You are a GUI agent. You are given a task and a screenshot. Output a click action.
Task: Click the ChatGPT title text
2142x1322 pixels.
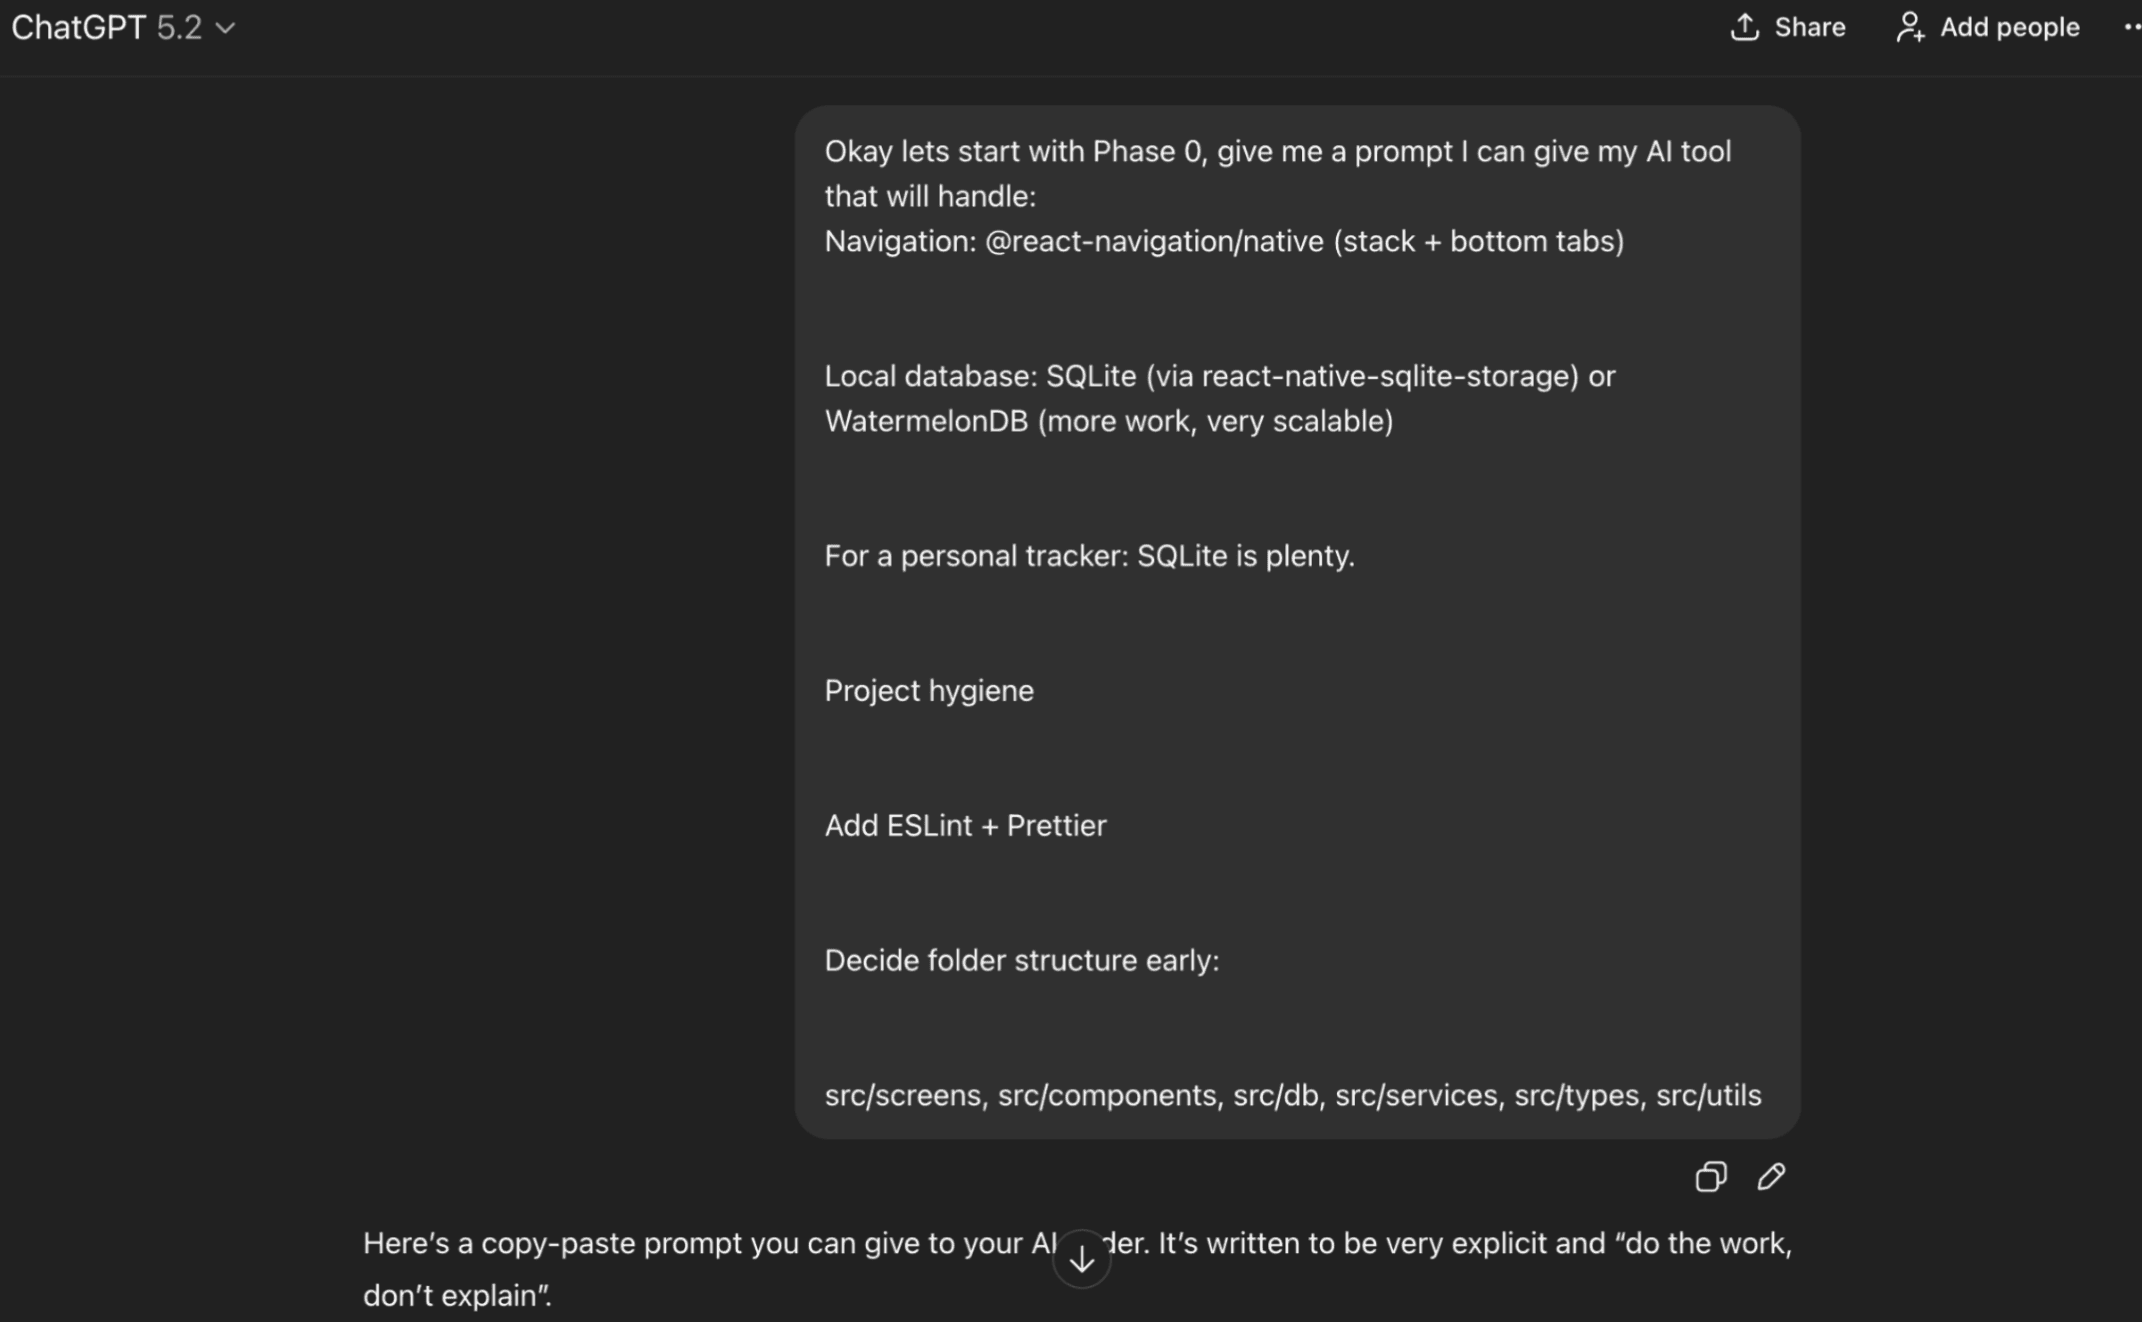click(78, 28)
